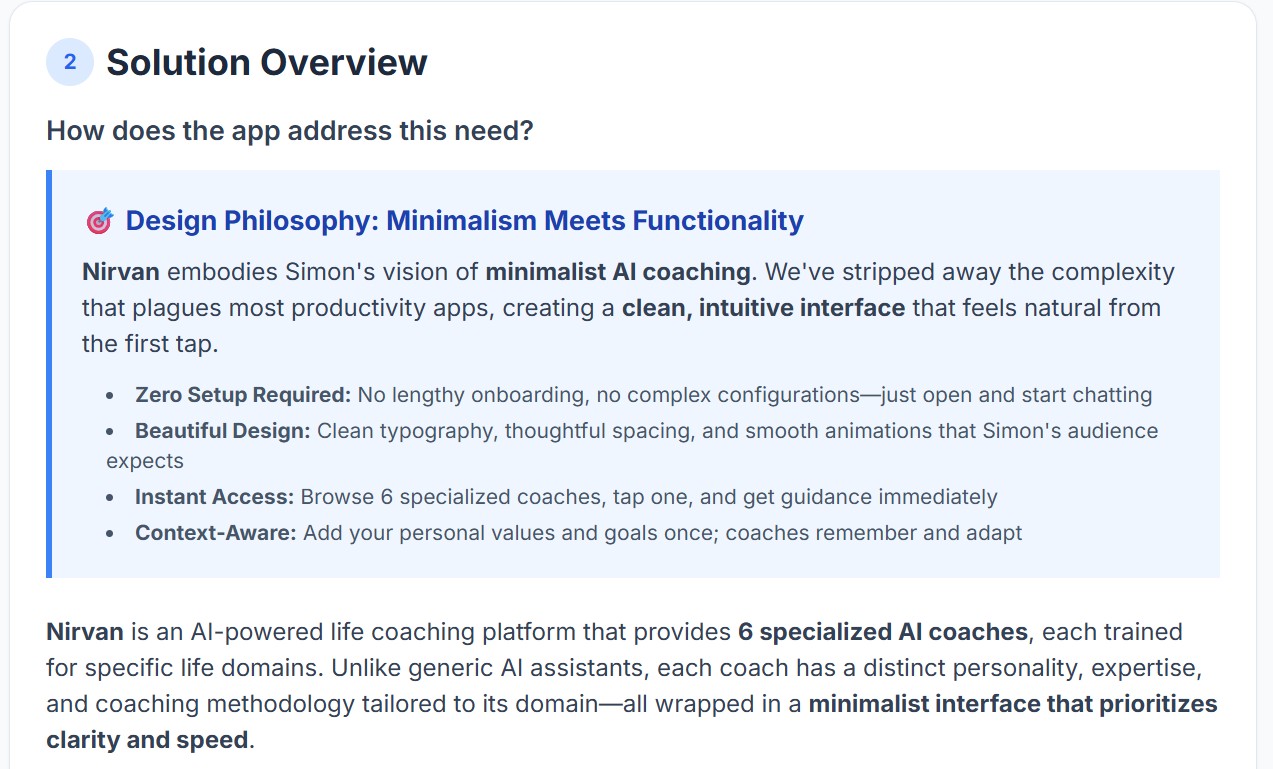1273x769 pixels.
Task: Click the Design Philosophy heading text
Action: [464, 221]
